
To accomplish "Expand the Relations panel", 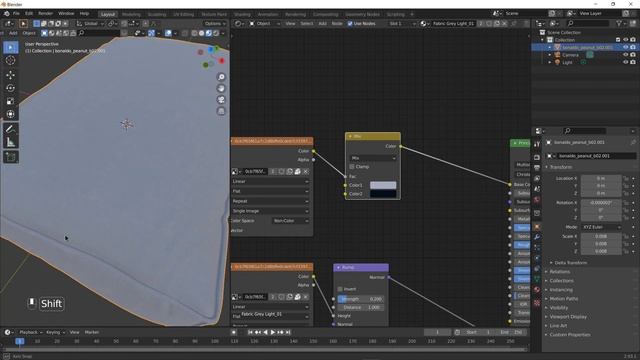I will click(560, 272).
